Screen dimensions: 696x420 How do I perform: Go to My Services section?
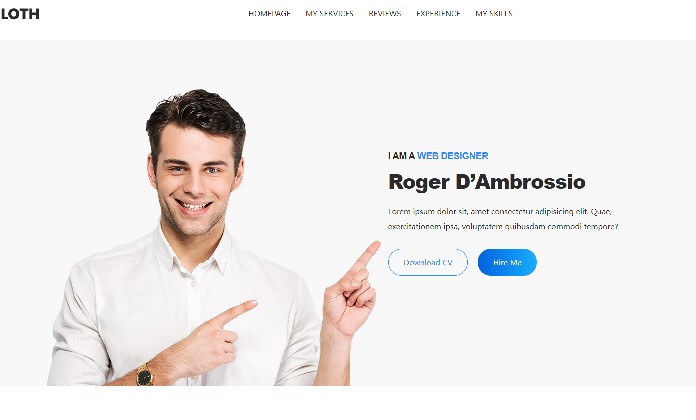tap(329, 13)
